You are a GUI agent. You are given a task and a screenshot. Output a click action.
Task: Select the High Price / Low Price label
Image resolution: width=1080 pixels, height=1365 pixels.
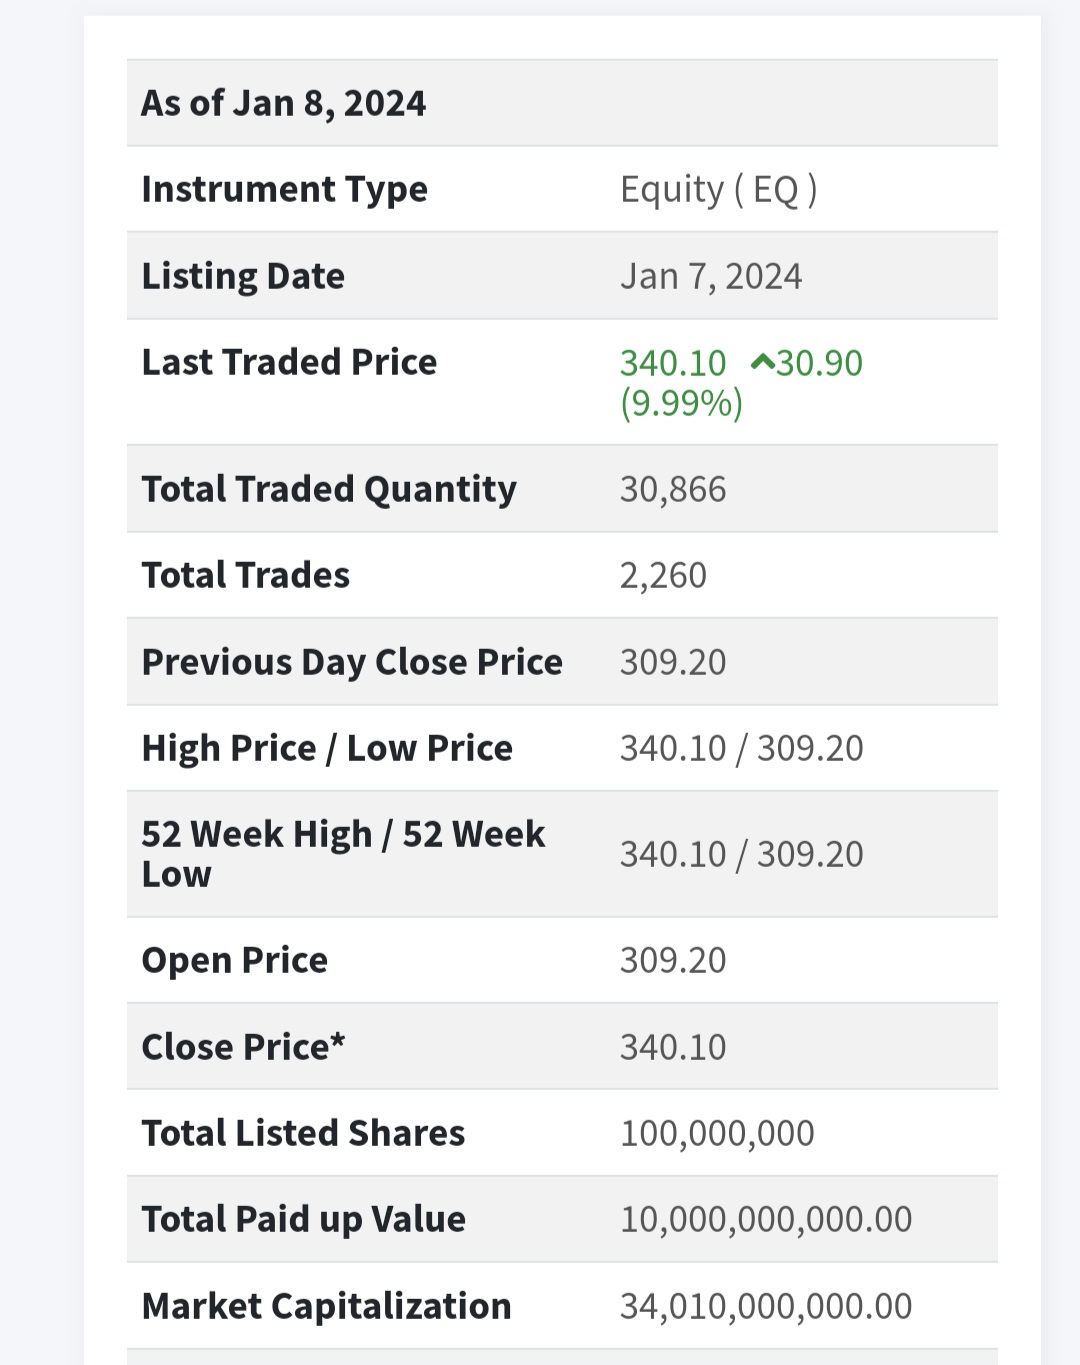(x=327, y=748)
